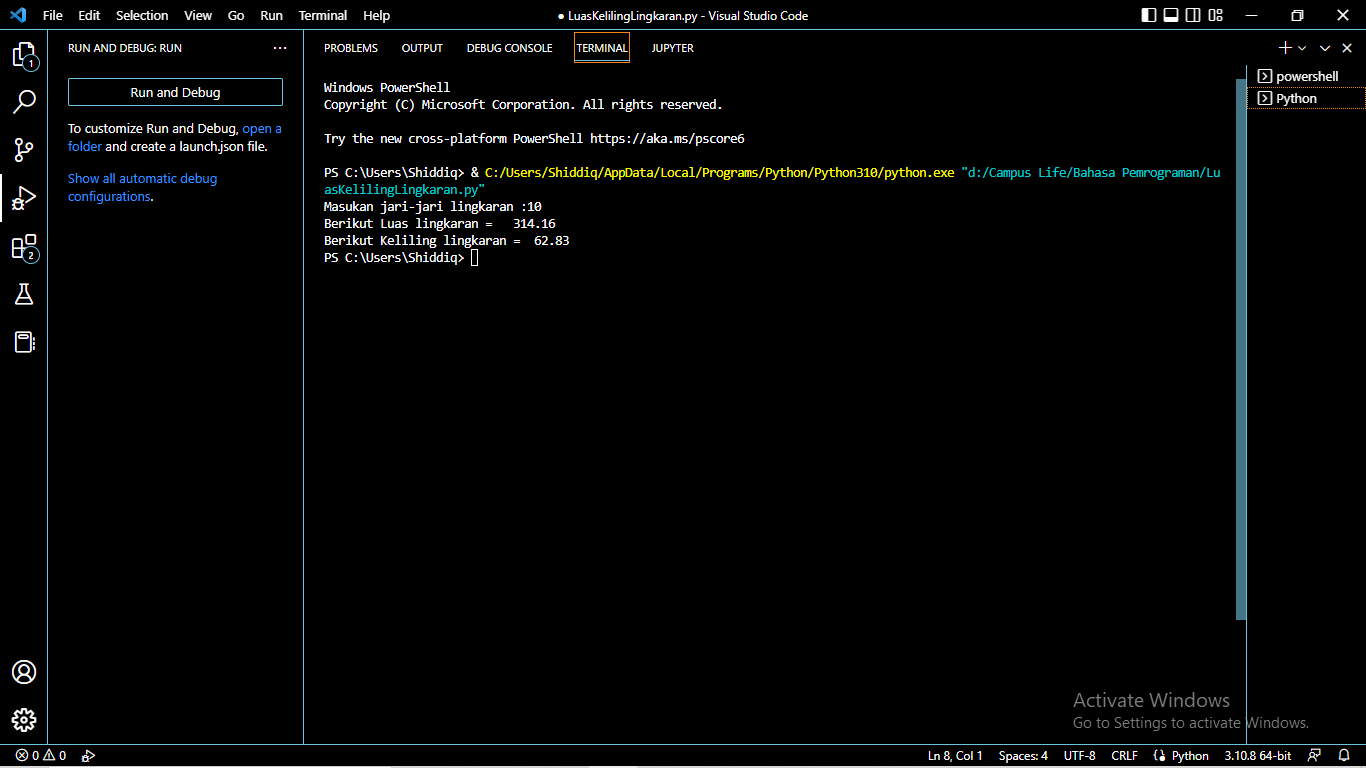Image resolution: width=1366 pixels, height=768 pixels.
Task: Open notifications via the status bar bell
Action: [x=1344, y=755]
